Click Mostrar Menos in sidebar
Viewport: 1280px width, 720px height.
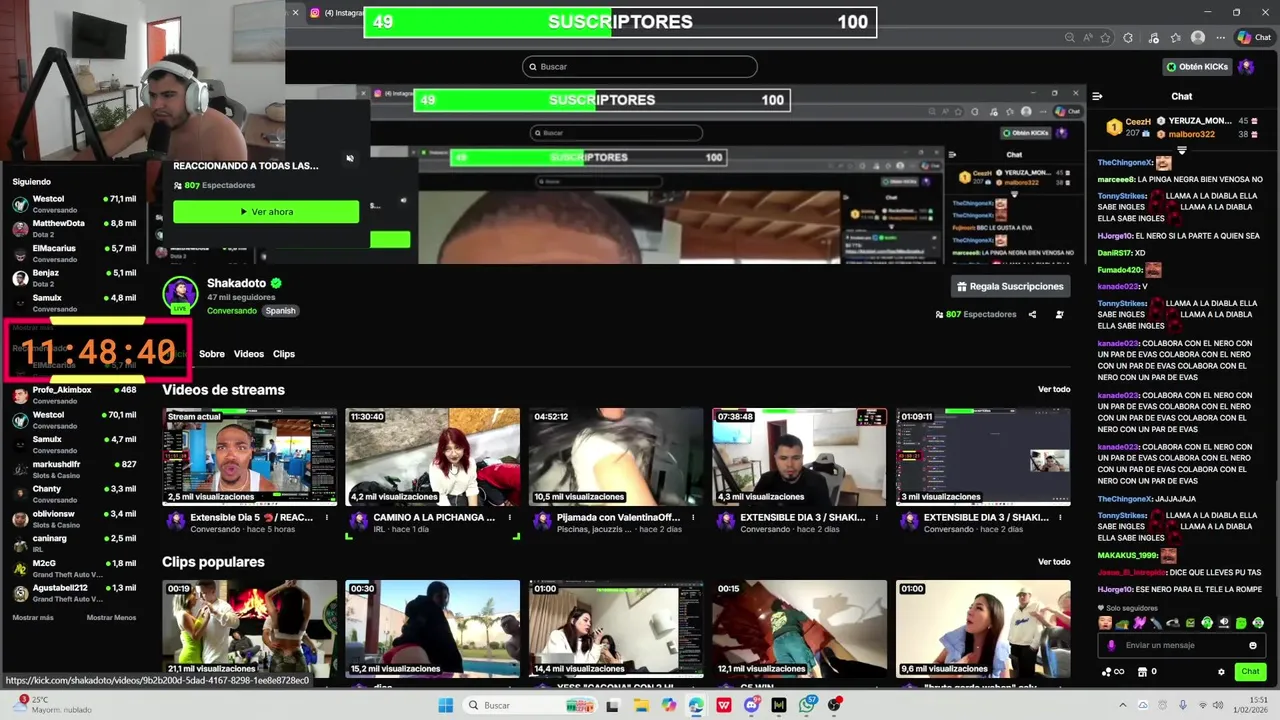[111, 618]
